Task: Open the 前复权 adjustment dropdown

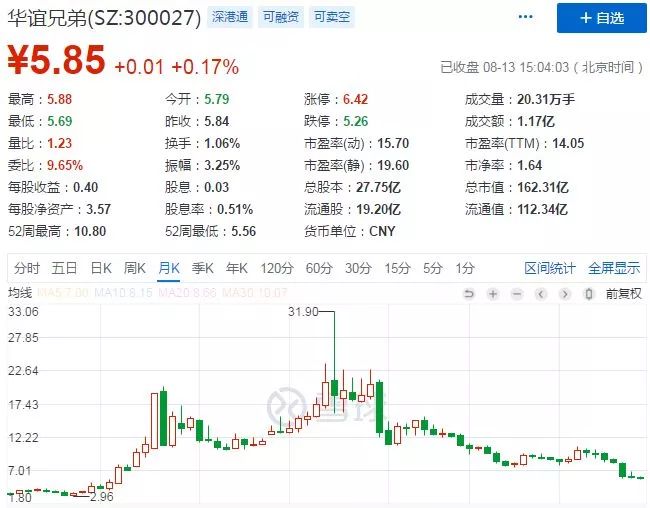Action: coord(623,294)
